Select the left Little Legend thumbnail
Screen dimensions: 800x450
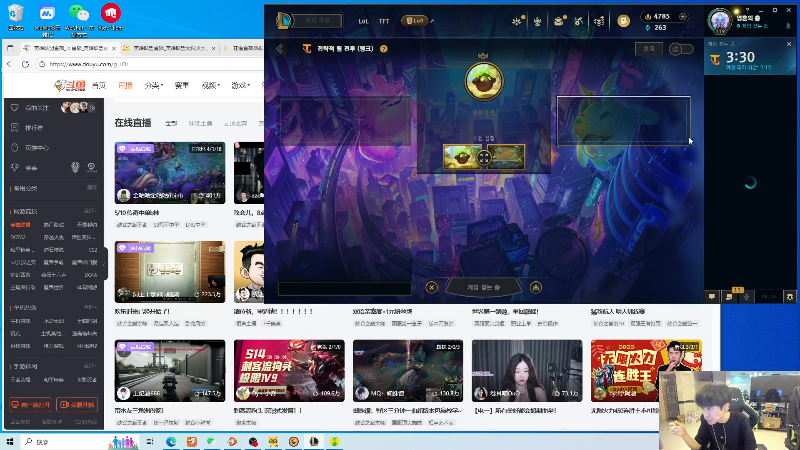point(462,157)
